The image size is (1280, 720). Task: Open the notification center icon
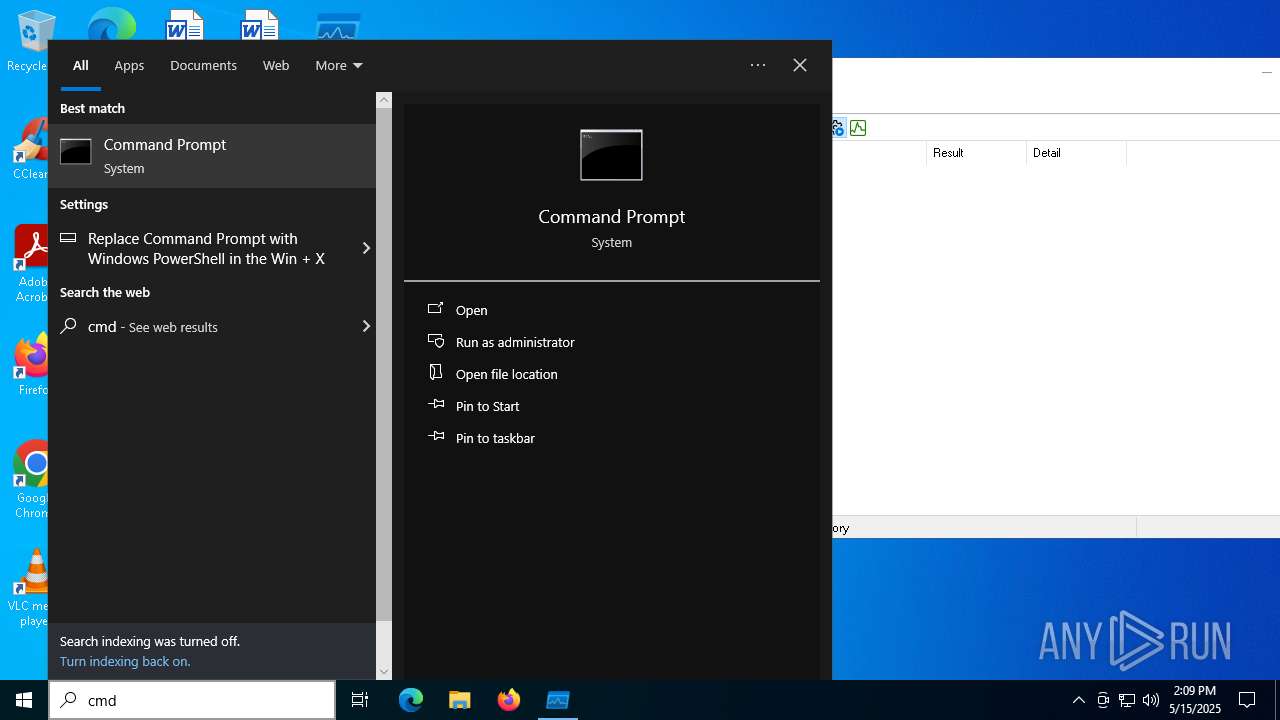(1247, 700)
